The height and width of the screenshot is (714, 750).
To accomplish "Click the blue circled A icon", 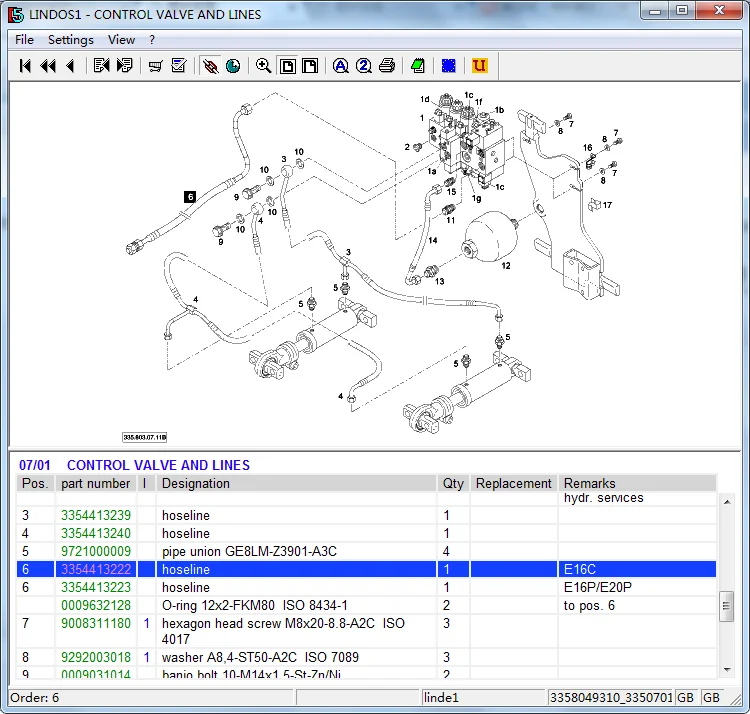I will point(341,66).
